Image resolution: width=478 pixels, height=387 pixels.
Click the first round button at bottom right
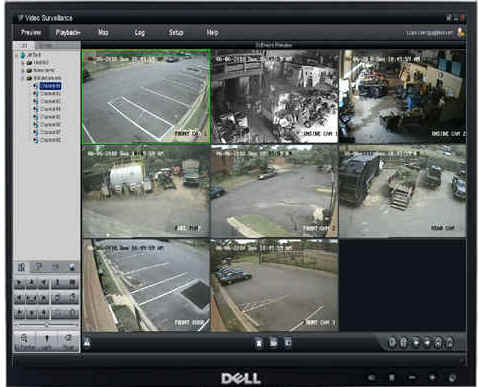392,342
